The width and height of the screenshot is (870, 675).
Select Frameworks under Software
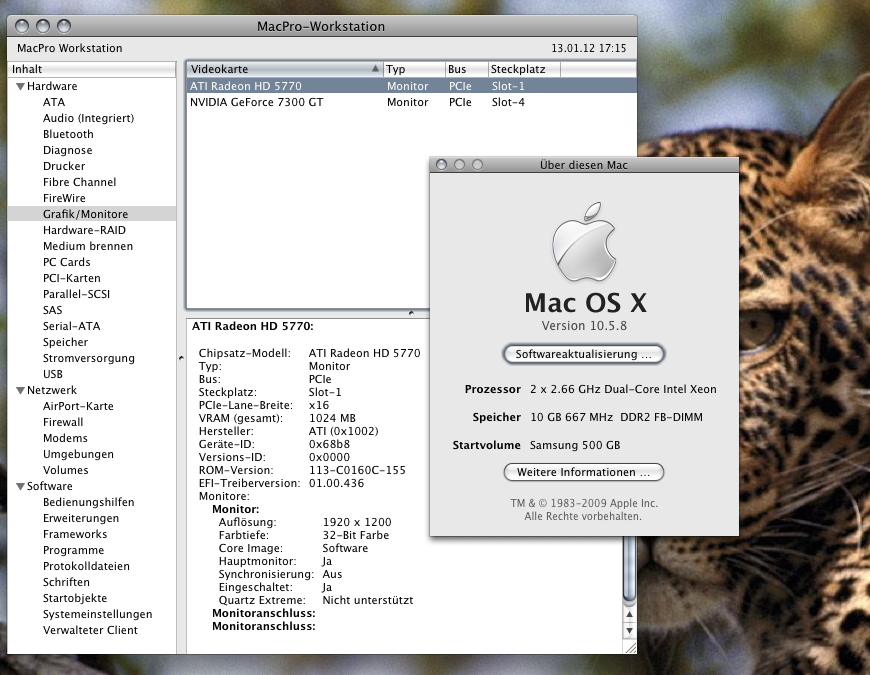[x=75, y=534]
